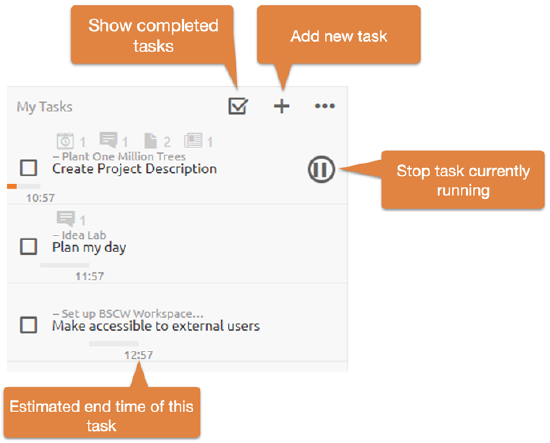Open news icon showing count 1
Image resolution: width=550 pixels, height=443 pixels.
click(x=193, y=141)
